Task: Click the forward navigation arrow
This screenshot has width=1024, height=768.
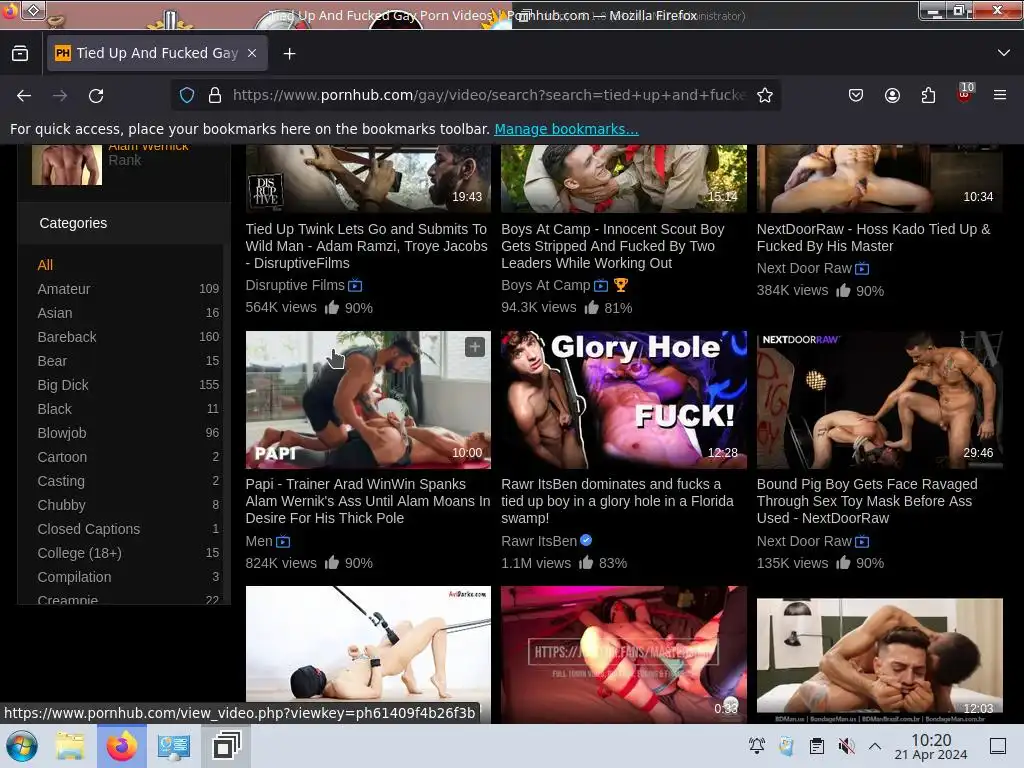Action: [60, 95]
